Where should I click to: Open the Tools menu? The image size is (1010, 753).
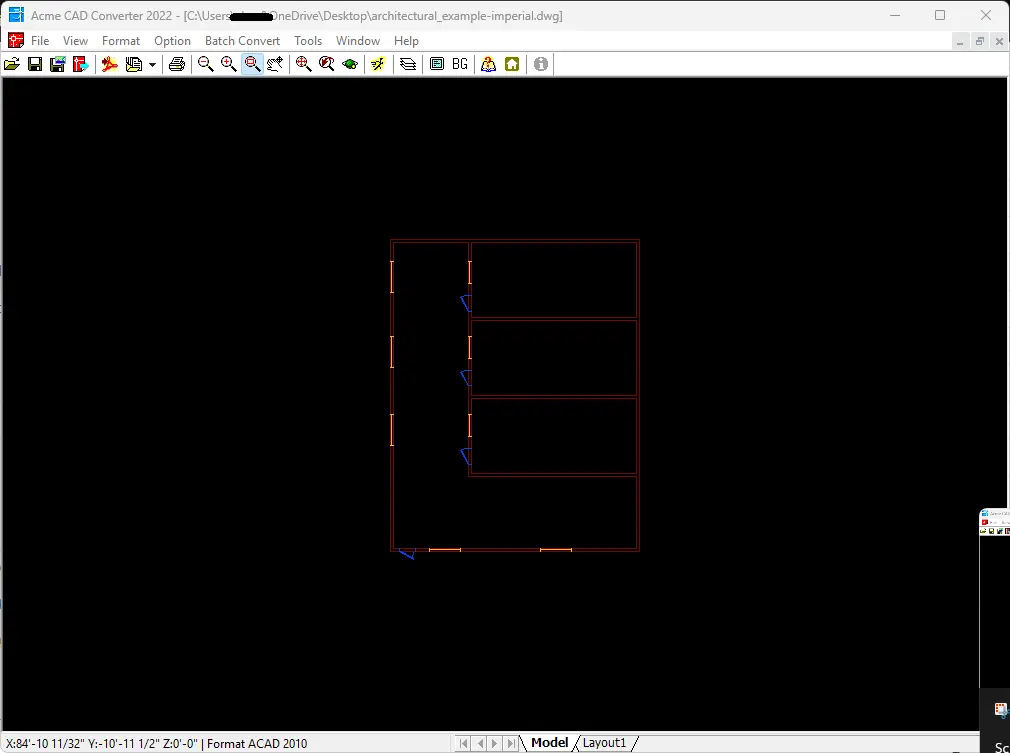click(308, 41)
